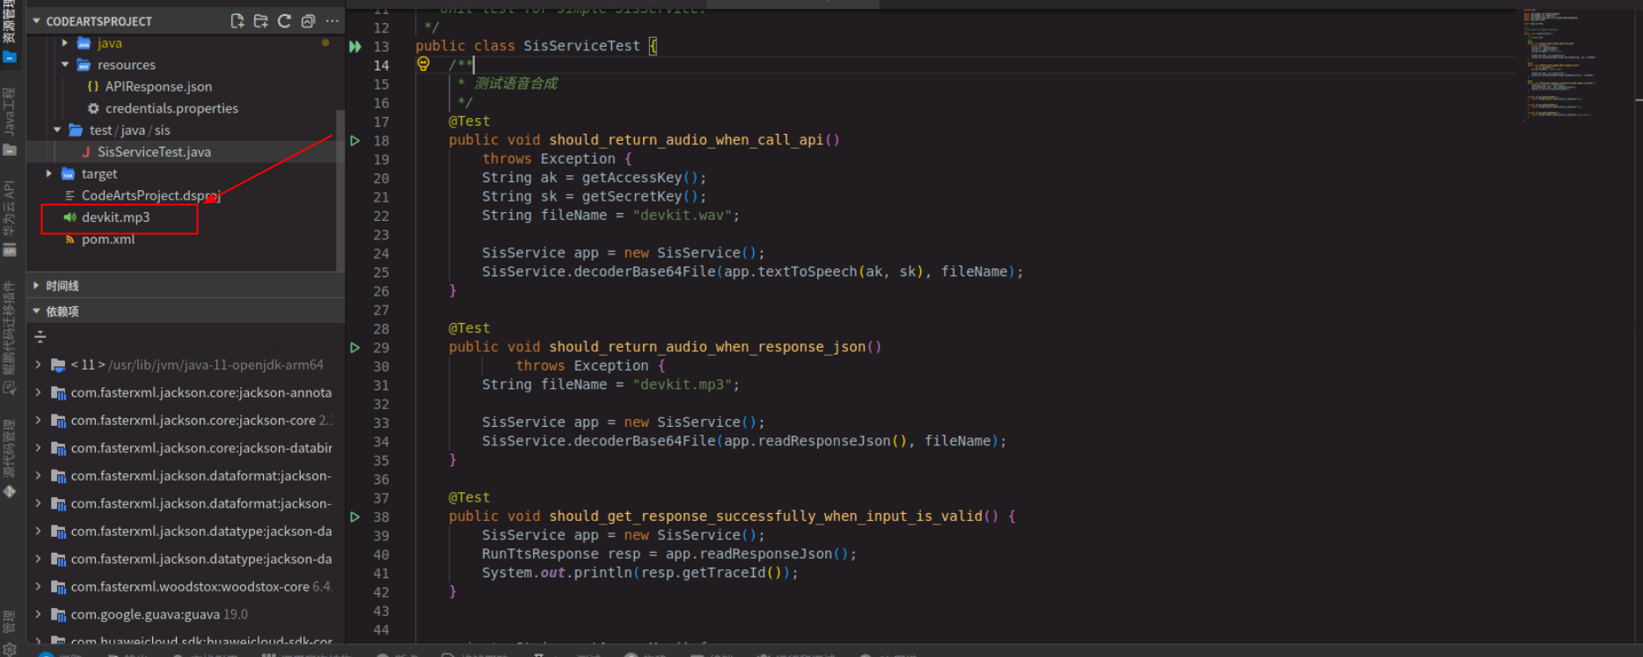Click RunTtsResponse type on line 40
The width and height of the screenshot is (1643, 657).
(540, 554)
